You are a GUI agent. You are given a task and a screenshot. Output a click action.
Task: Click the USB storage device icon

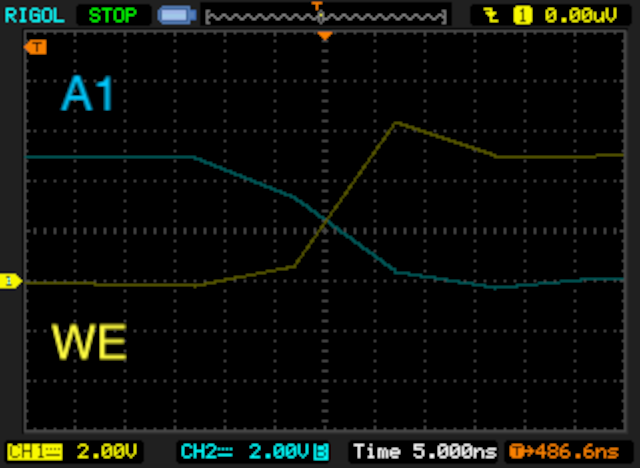tap(177, 16)
